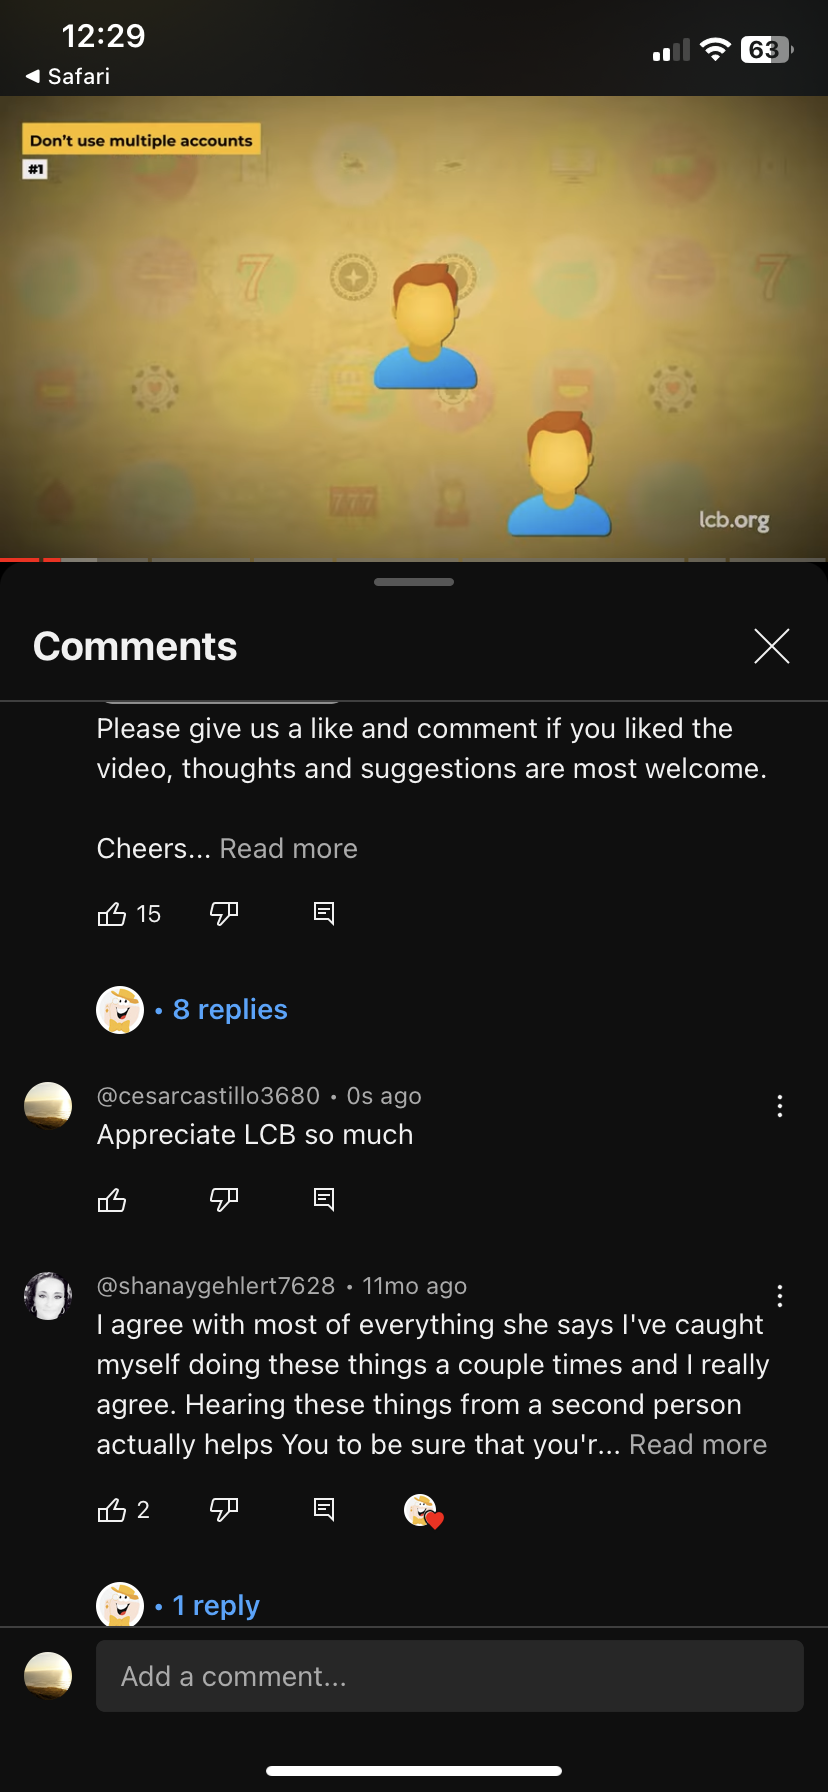This screenshot has height=1792, width=828.
Task: Dislike the pinned LCB comment
Action: pos(224,913)
